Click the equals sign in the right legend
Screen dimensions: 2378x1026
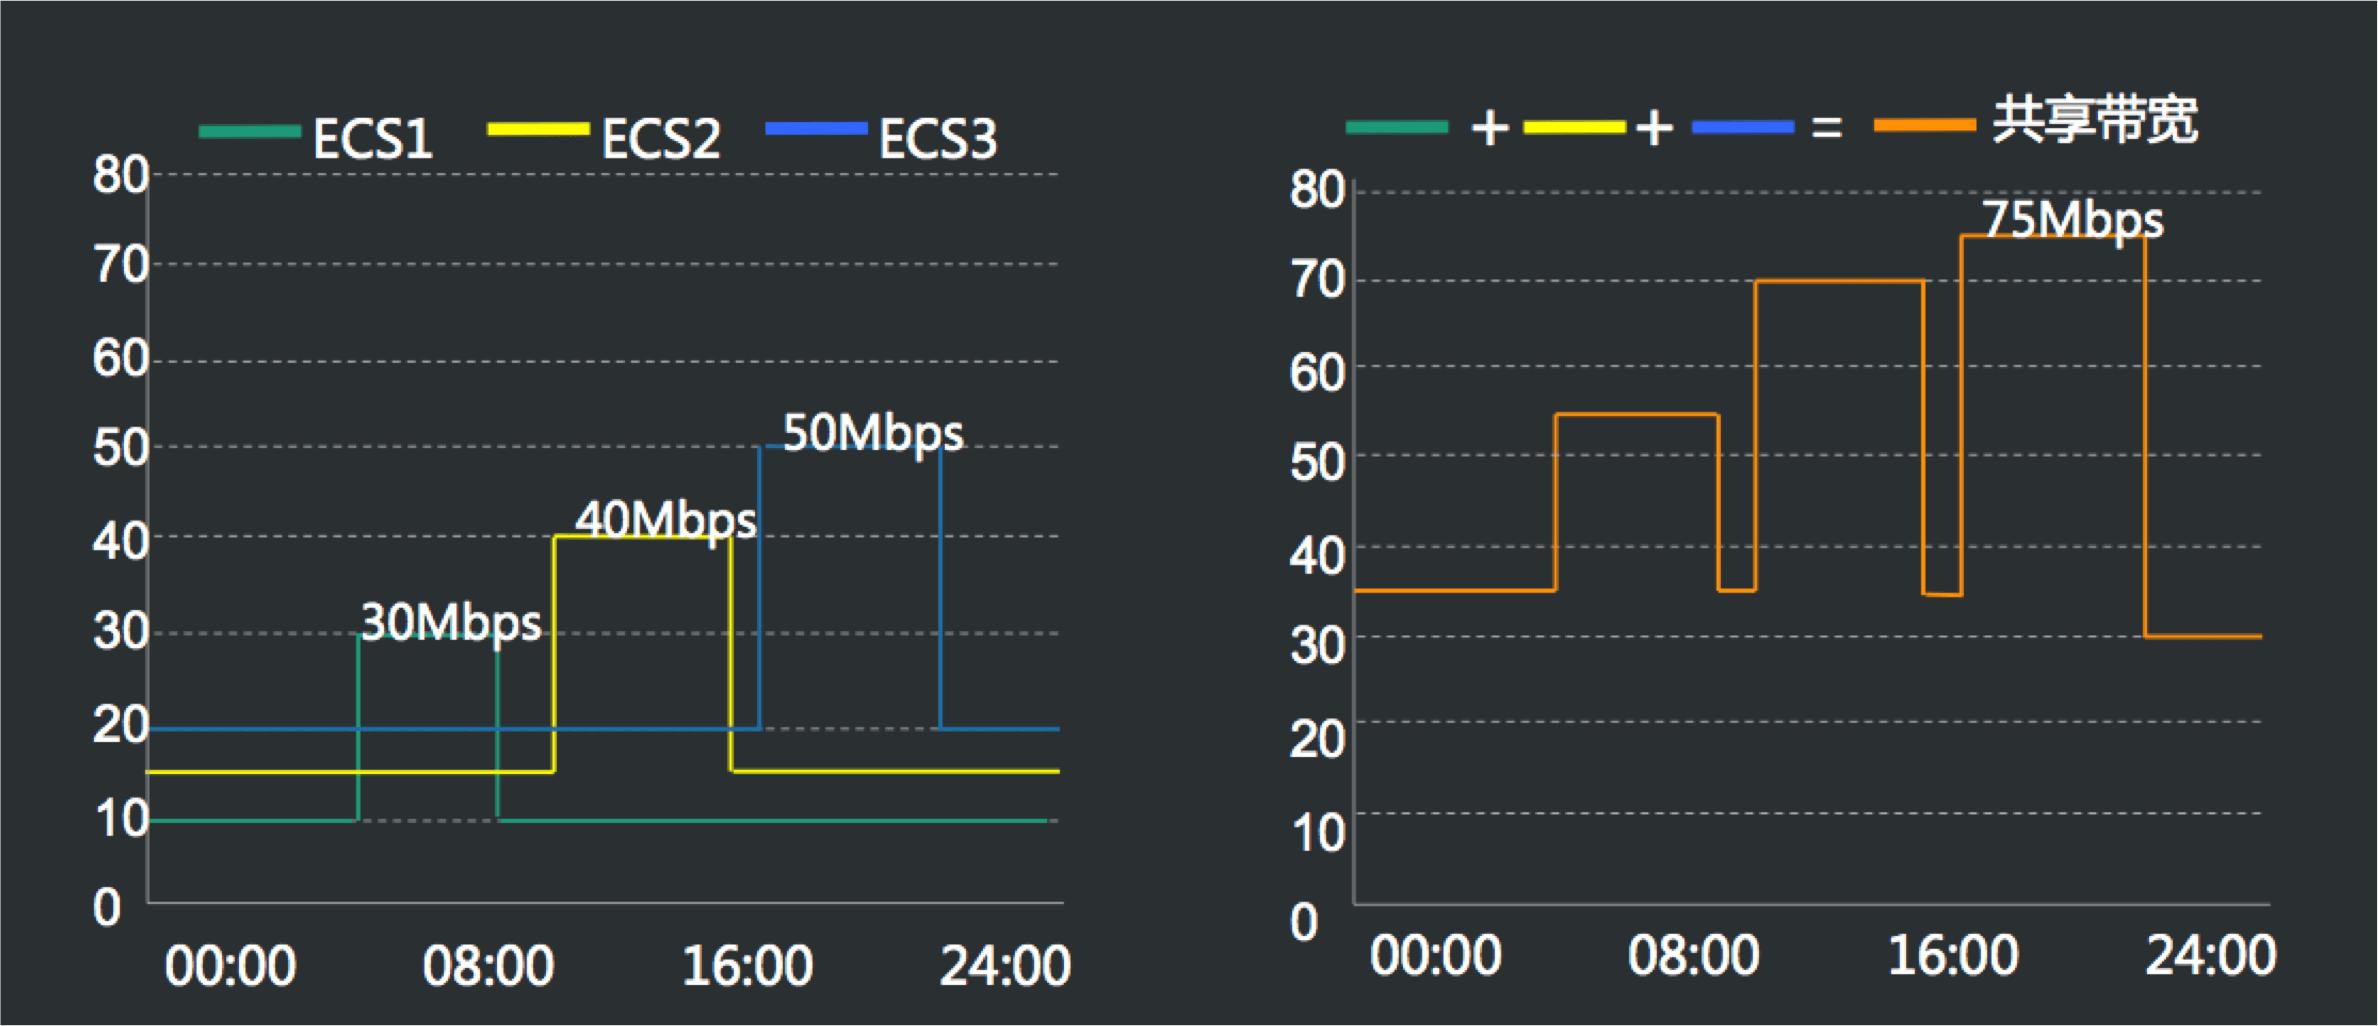pos(1827,128)
